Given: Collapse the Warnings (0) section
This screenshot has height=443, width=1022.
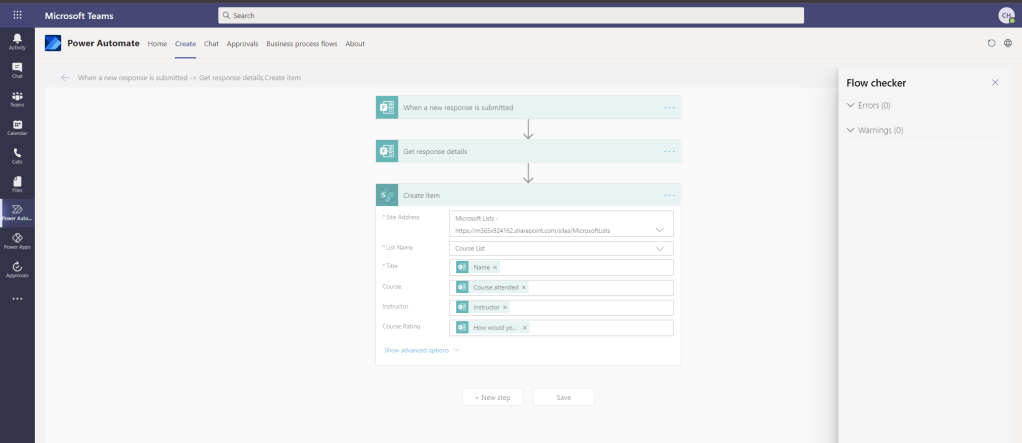Looking at the screenshot, I should pyautogui.click(x=851, y=130).
